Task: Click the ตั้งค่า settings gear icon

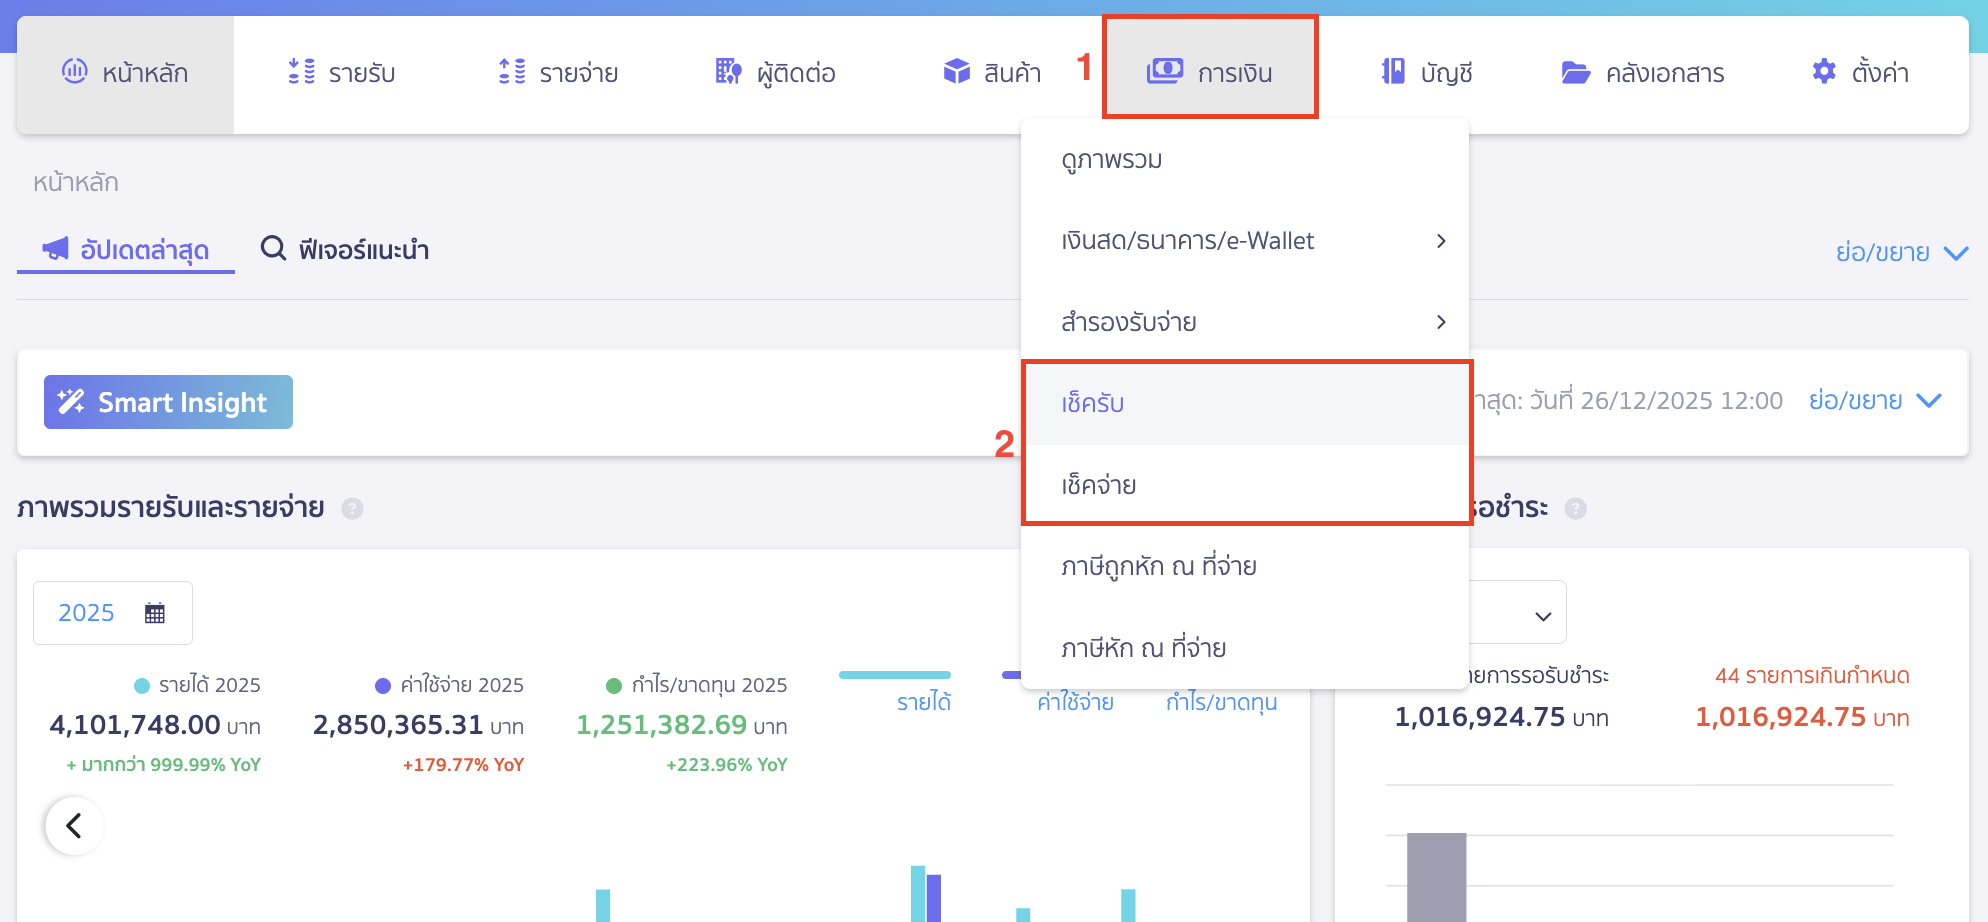Action: point(1824,71)
